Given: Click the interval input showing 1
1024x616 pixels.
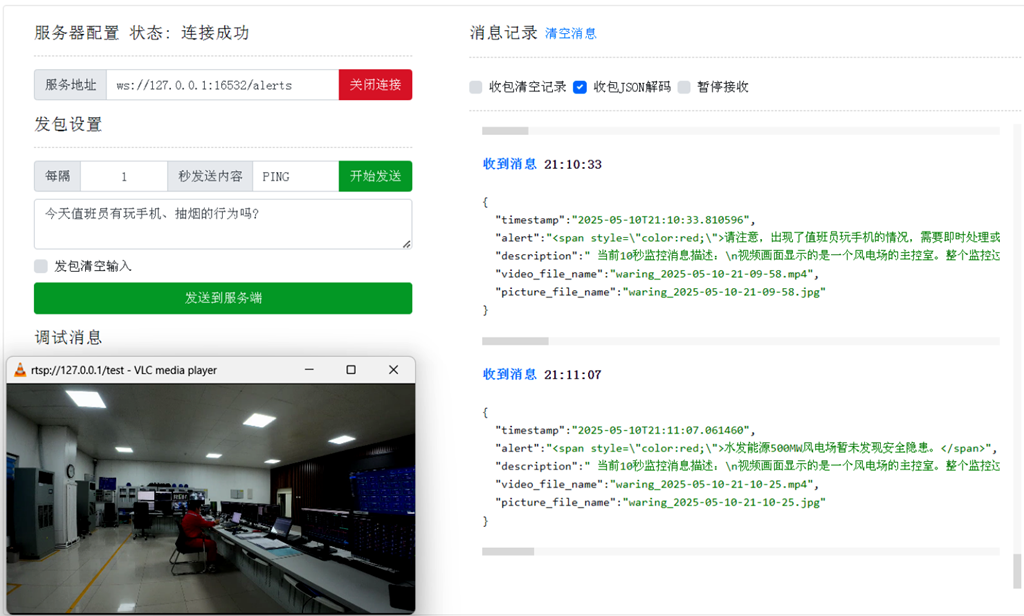Looking at the screenshot, I should [123, 174].
